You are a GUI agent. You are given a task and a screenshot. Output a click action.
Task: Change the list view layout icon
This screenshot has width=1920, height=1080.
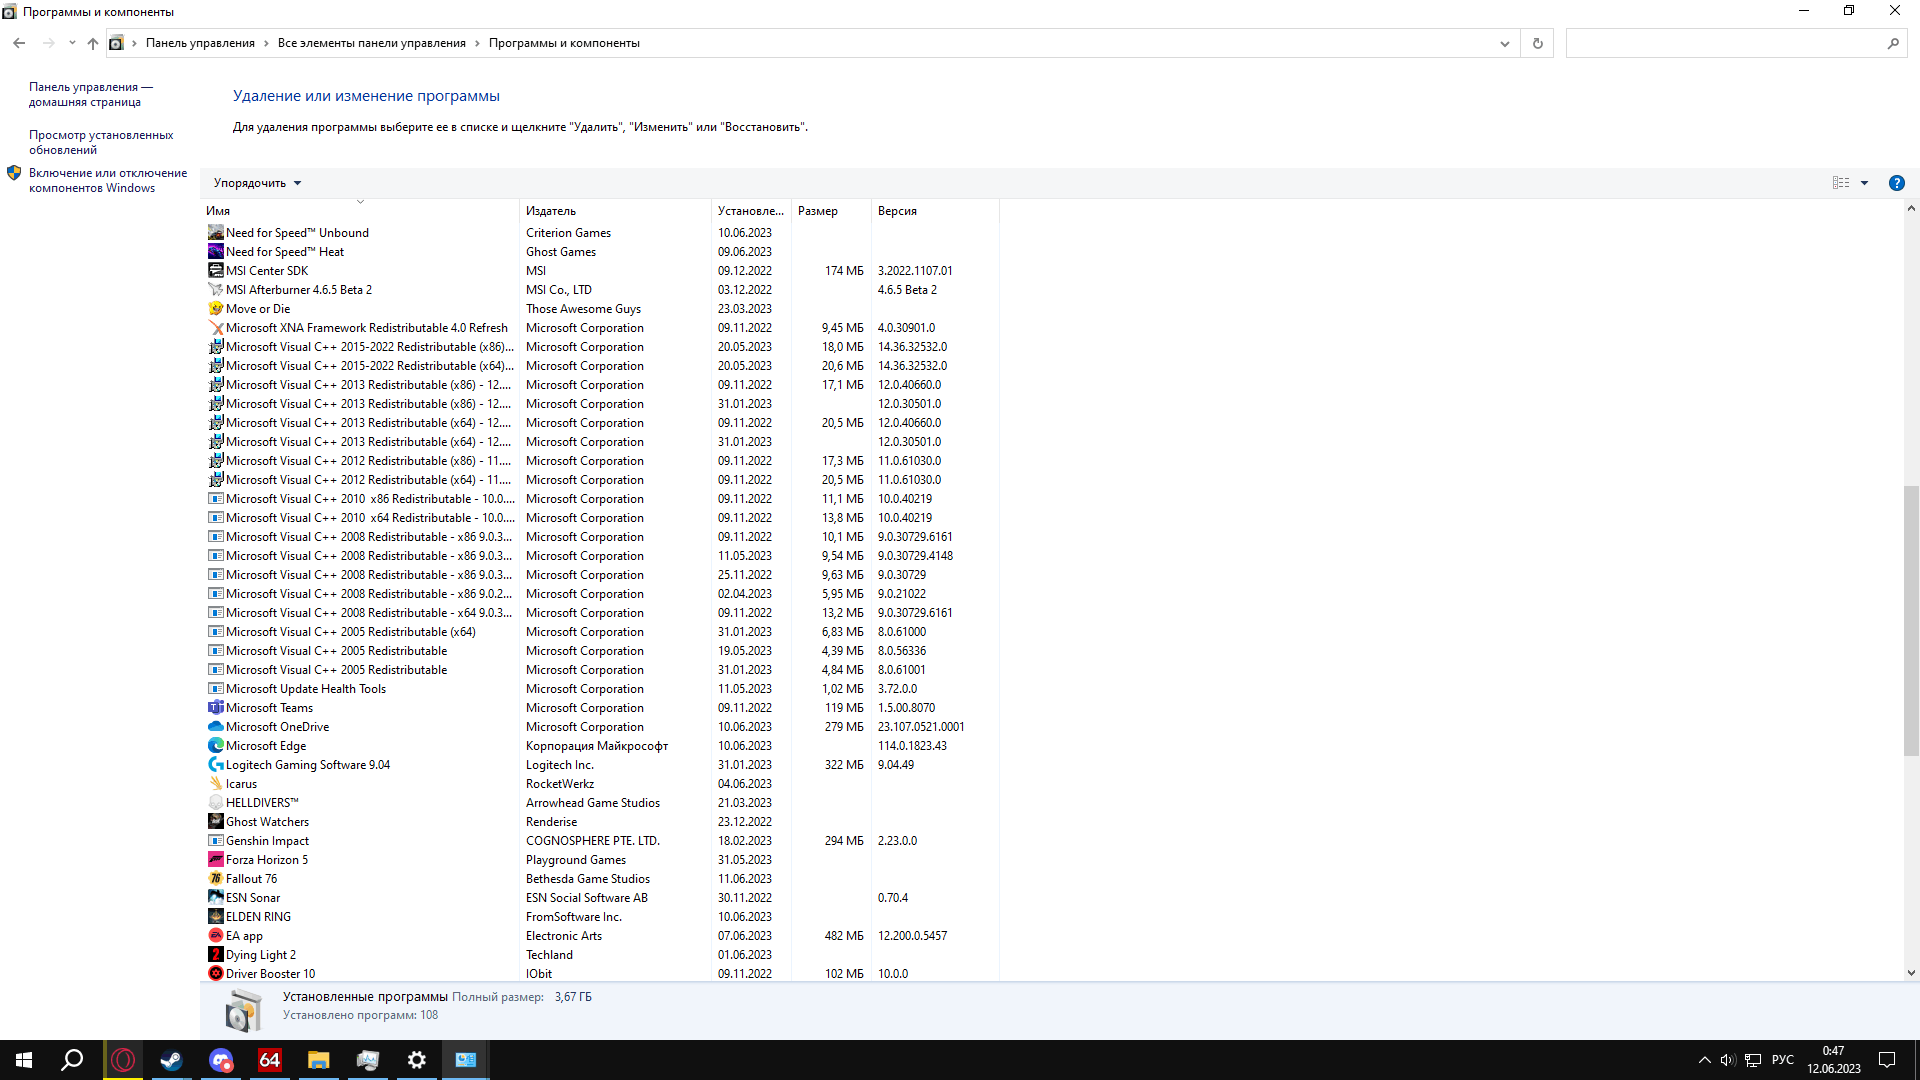click(1841, 183)
